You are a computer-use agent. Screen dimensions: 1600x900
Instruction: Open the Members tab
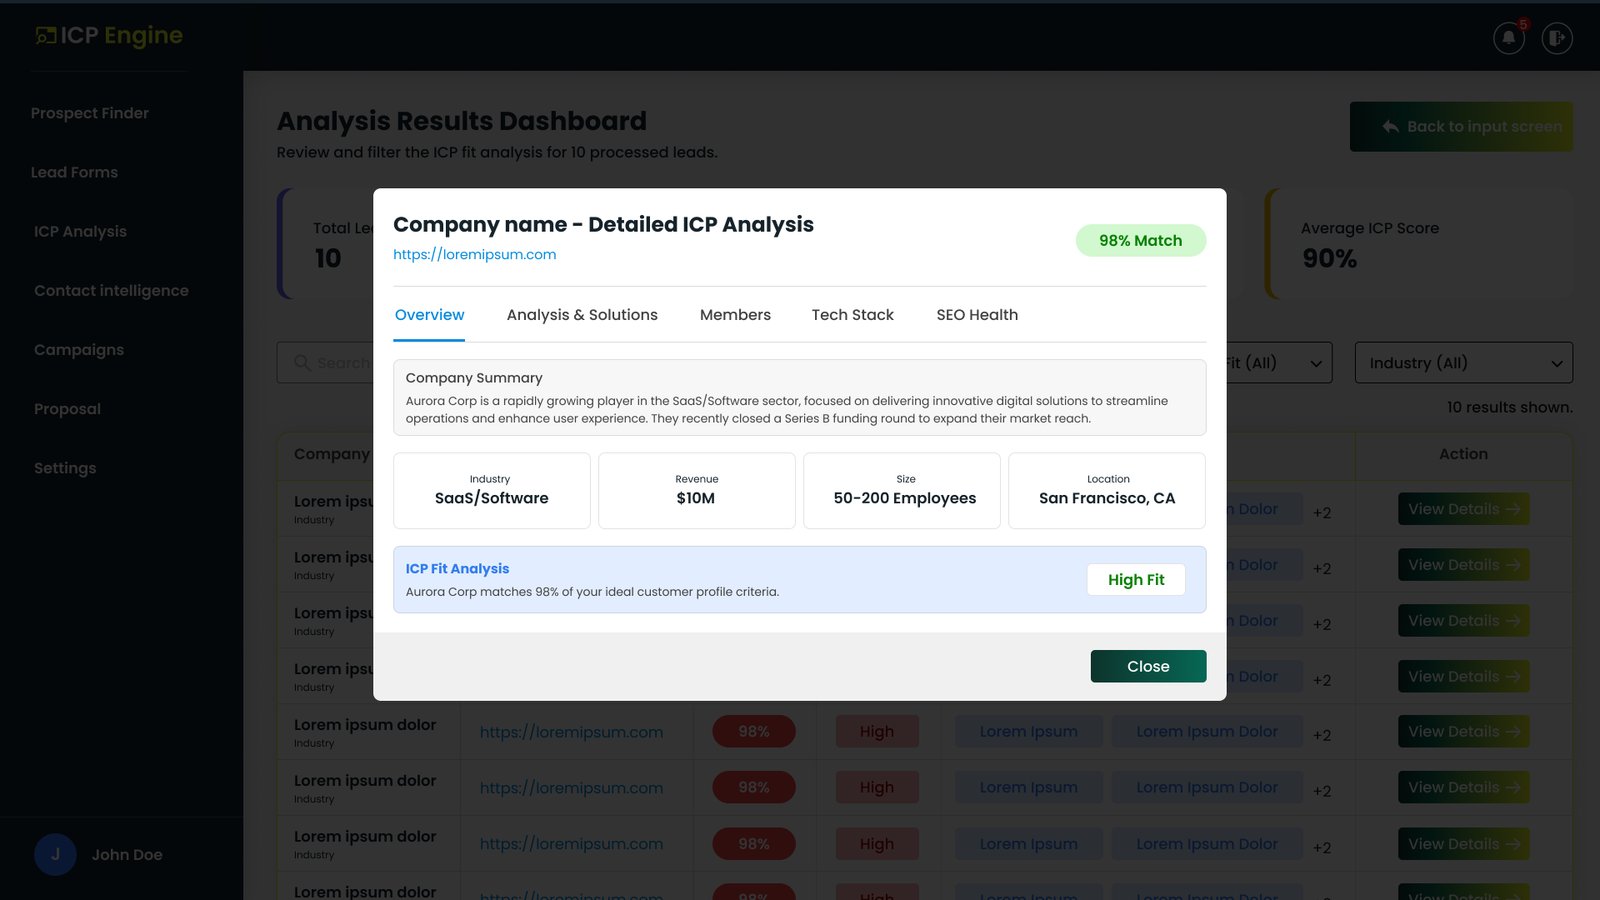pos(735,315)
